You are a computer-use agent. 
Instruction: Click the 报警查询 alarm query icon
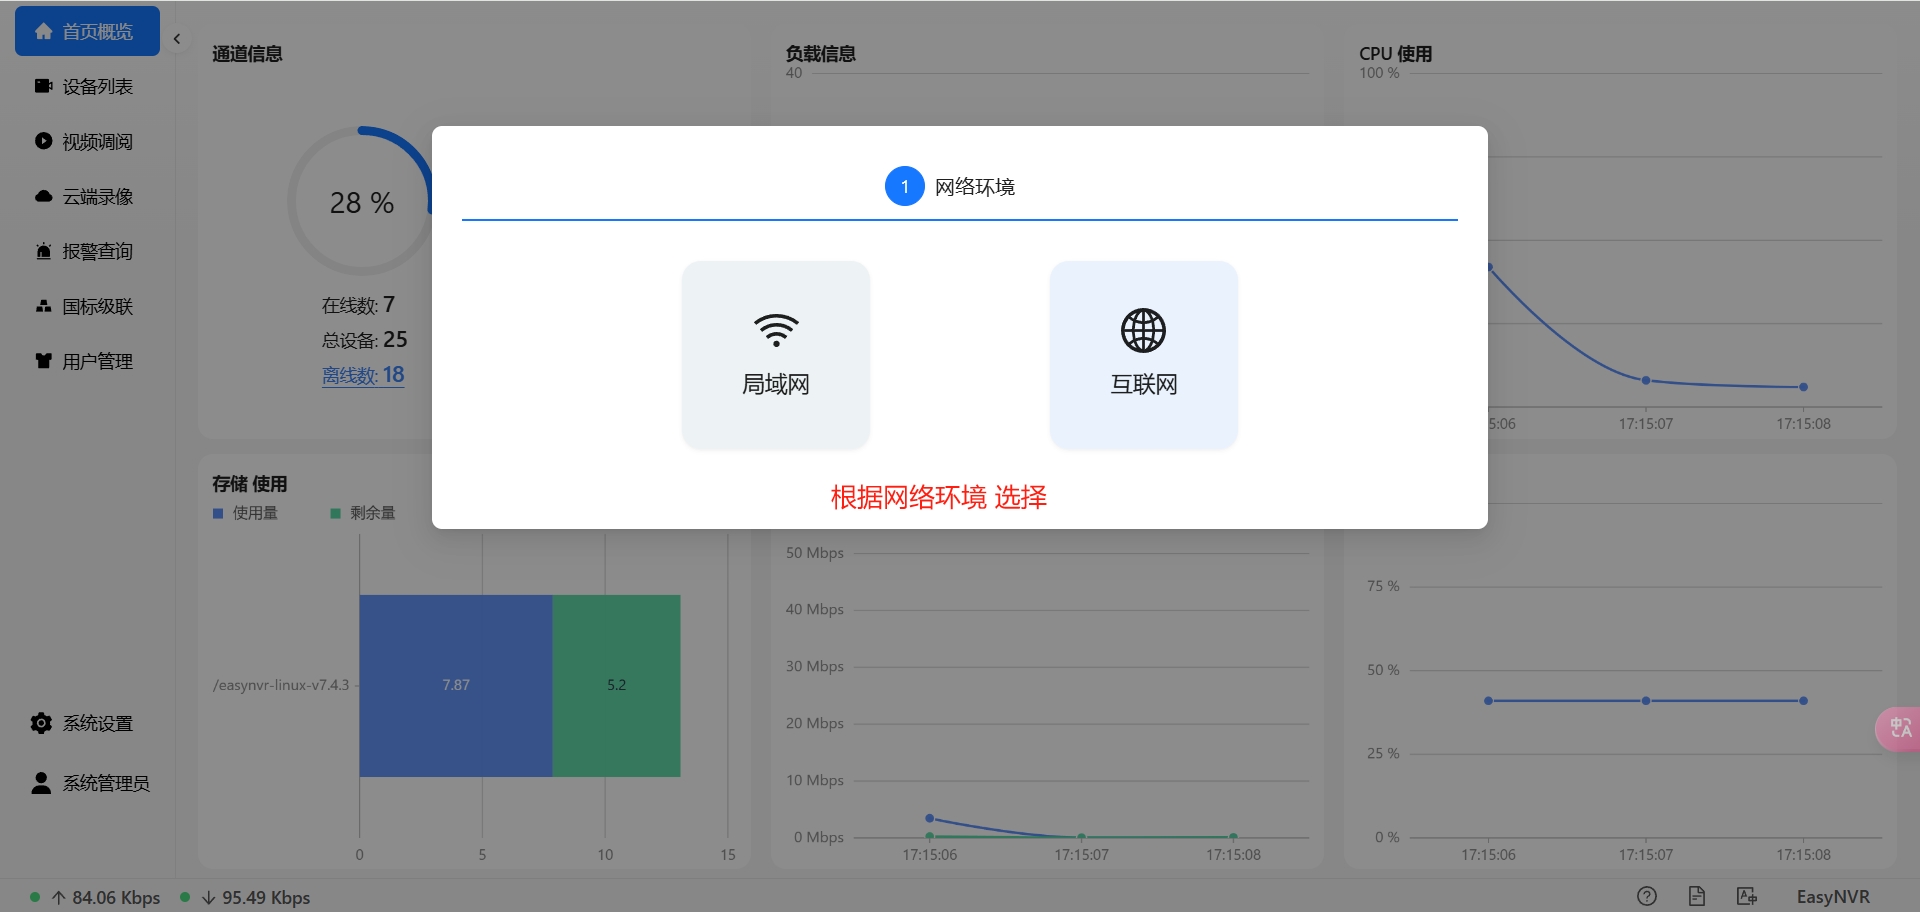(x=42, y=251)
